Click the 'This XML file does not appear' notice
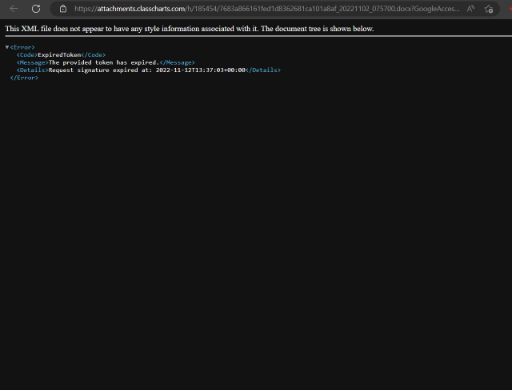 [189, 29]
